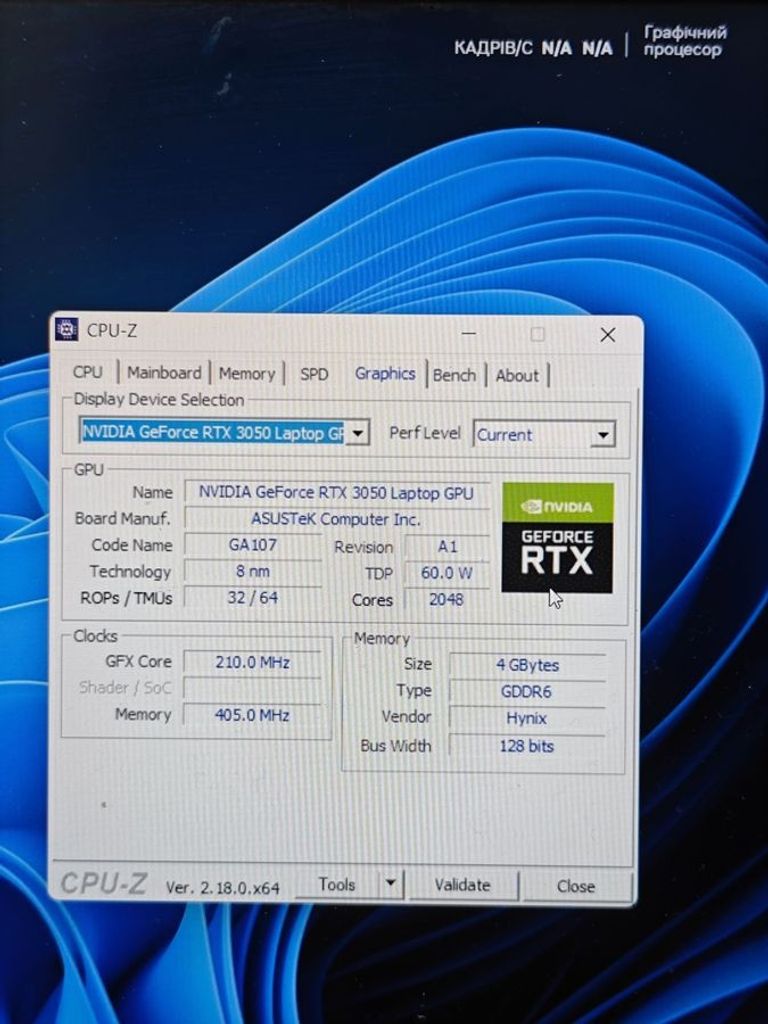Click the 210.0 MHz GFX Core clock
The height and width of the screenshot is (1024, 768).
[x=253, y=662]
